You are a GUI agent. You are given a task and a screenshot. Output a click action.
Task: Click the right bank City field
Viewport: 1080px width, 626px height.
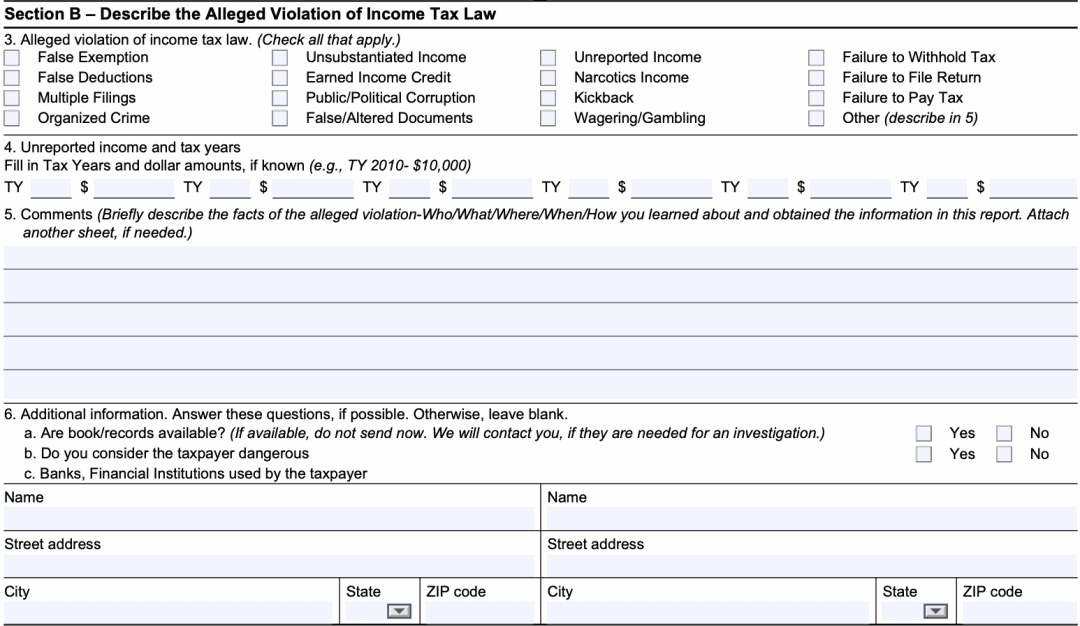point(707,612)
